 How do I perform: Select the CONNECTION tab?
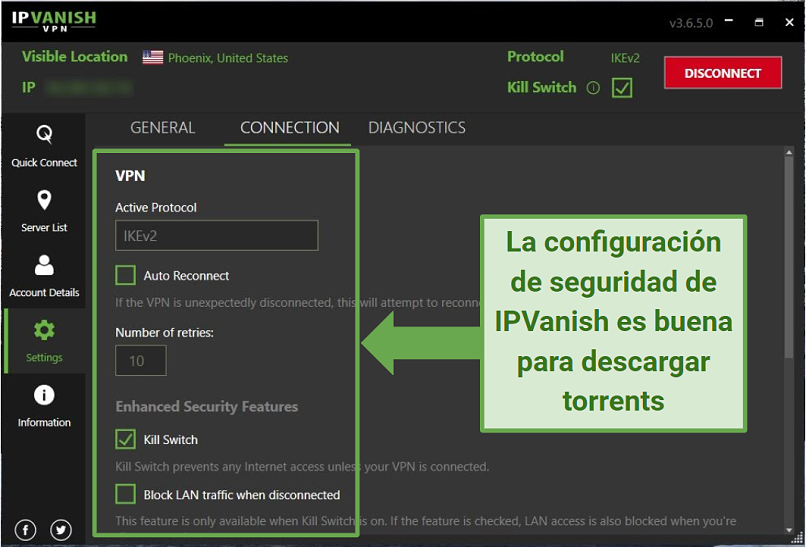tap(289, 127)
